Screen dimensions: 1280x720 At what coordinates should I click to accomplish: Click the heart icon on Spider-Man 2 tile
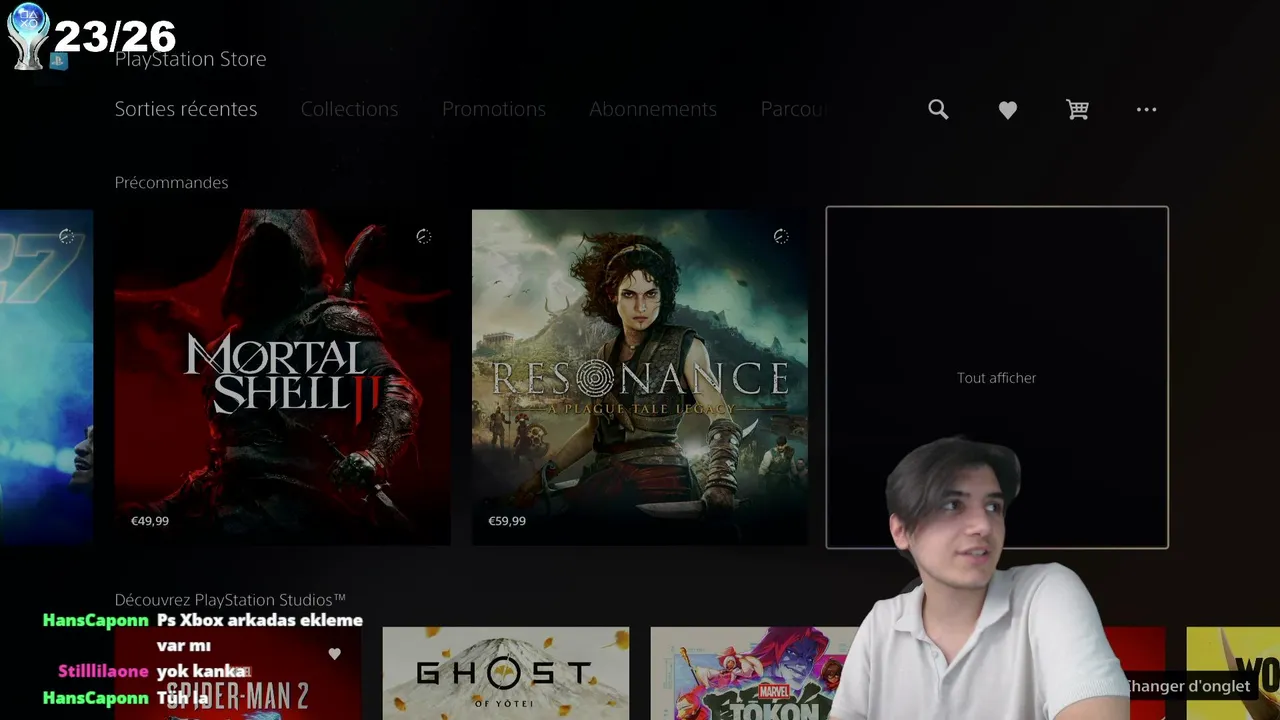point(335,654)
